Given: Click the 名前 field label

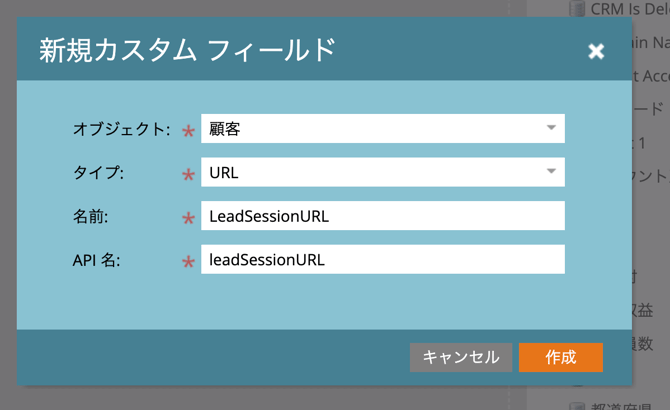Looking at the screenshot, I should (x=91, y=216).
